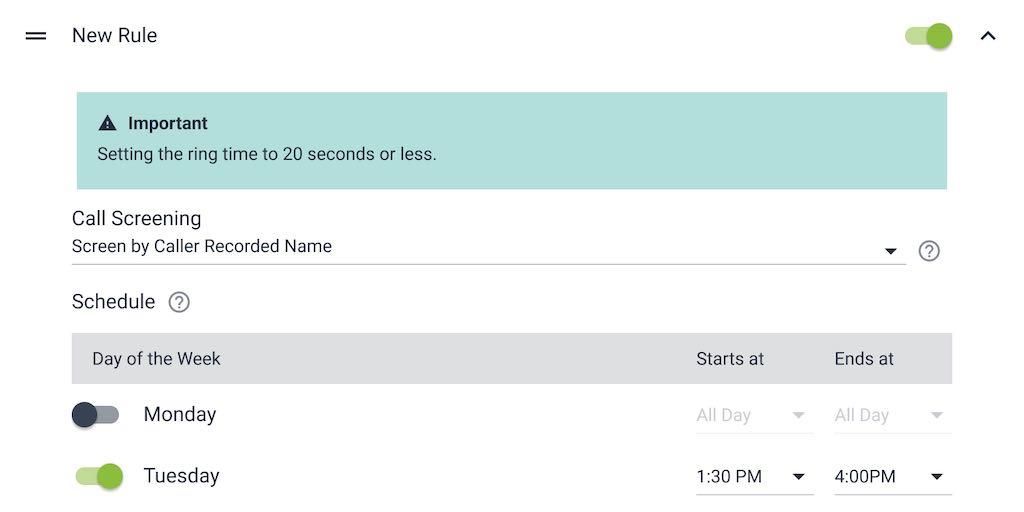
Task: Click Monday Starts at All Day dropdown
Action: 754,415
